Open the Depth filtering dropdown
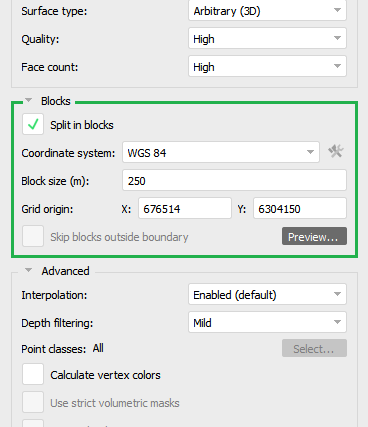 (267, 323)
